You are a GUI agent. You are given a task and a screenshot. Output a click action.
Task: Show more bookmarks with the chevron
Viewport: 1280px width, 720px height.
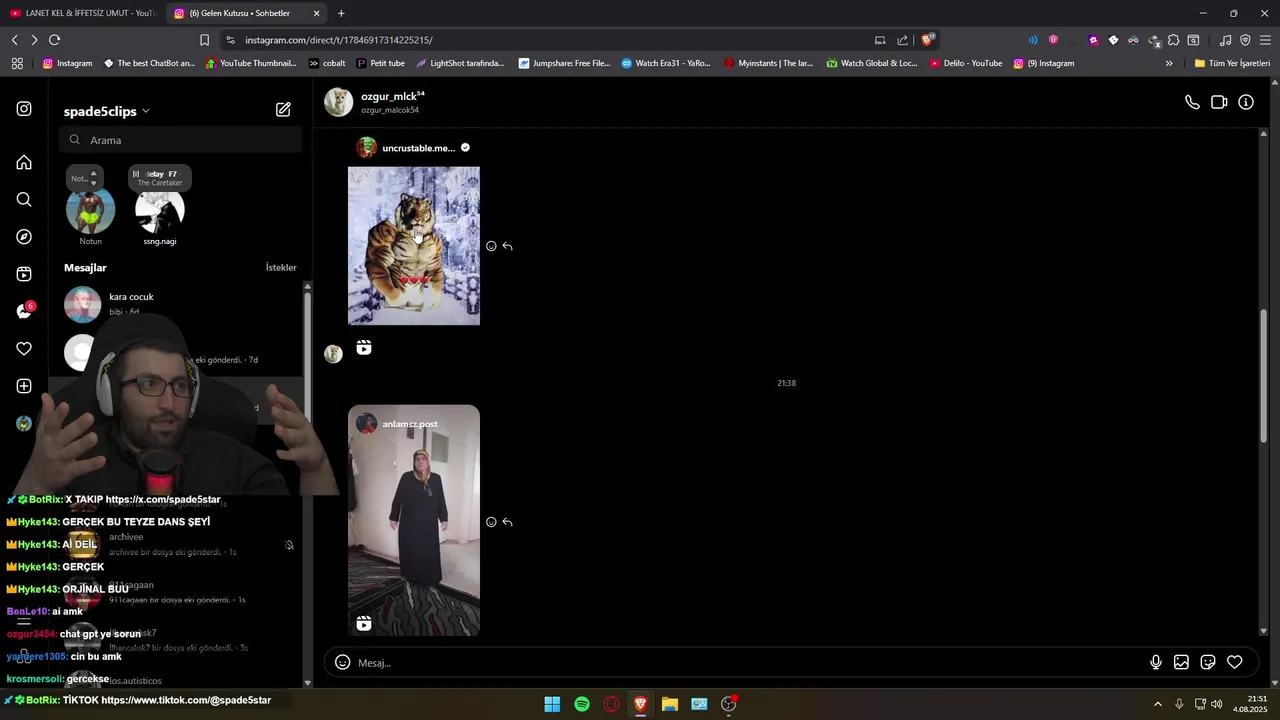1169,63
